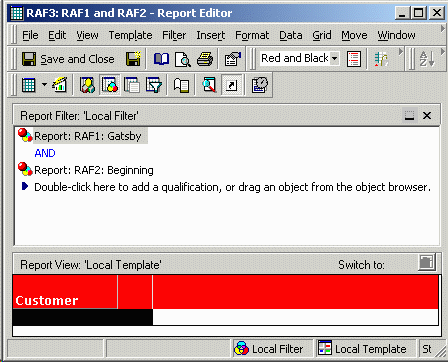Switch to Graph view icon
This screenshot has width=448, height=362.
point(59,85)
